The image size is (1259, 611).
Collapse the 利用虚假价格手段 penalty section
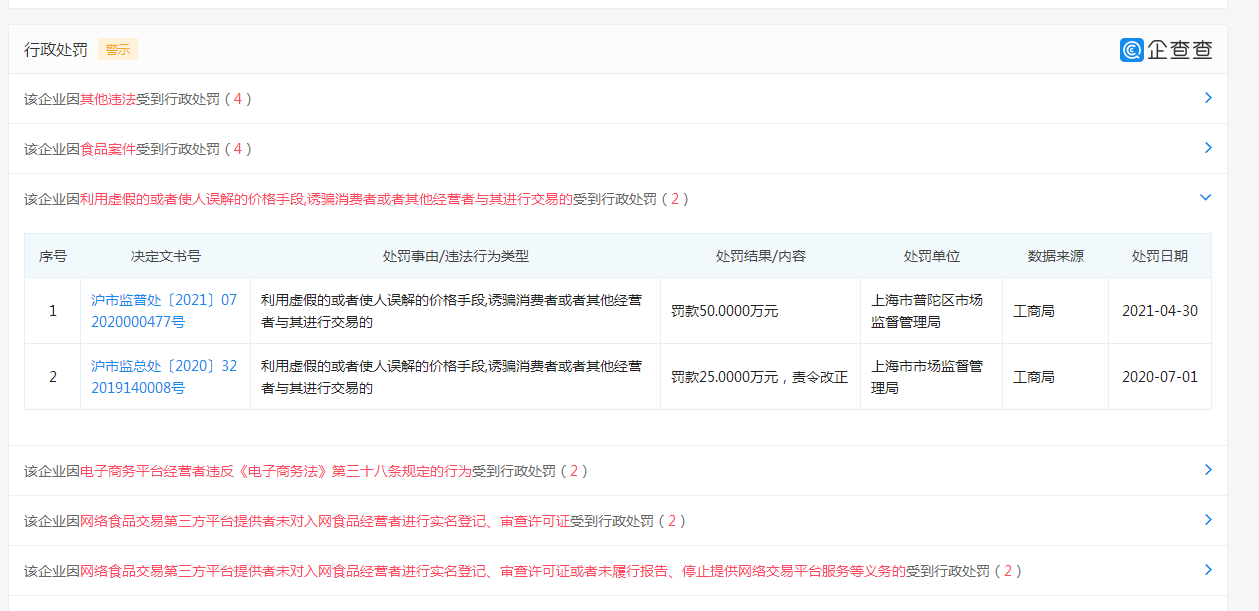point(1205,198)
